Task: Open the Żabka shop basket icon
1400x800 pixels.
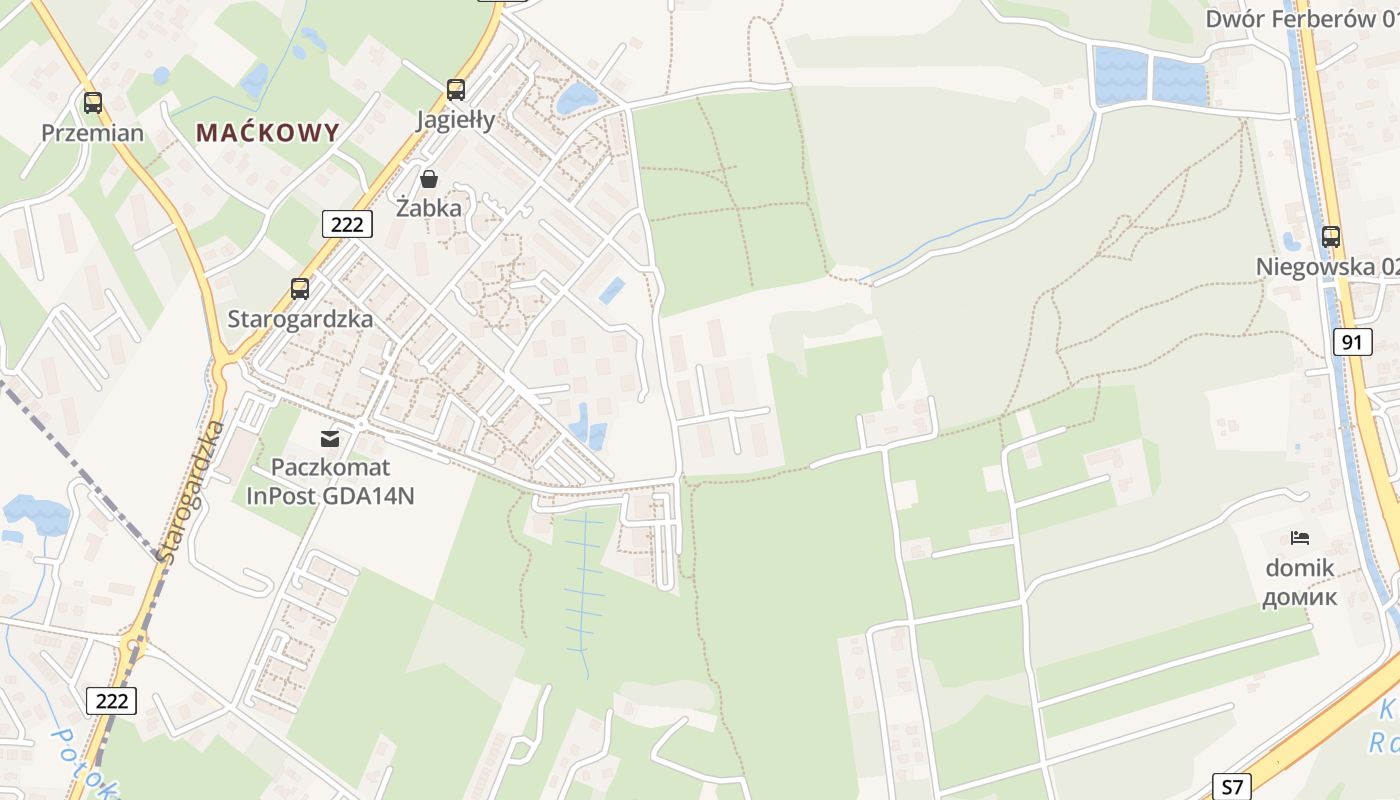Action: 429,179
